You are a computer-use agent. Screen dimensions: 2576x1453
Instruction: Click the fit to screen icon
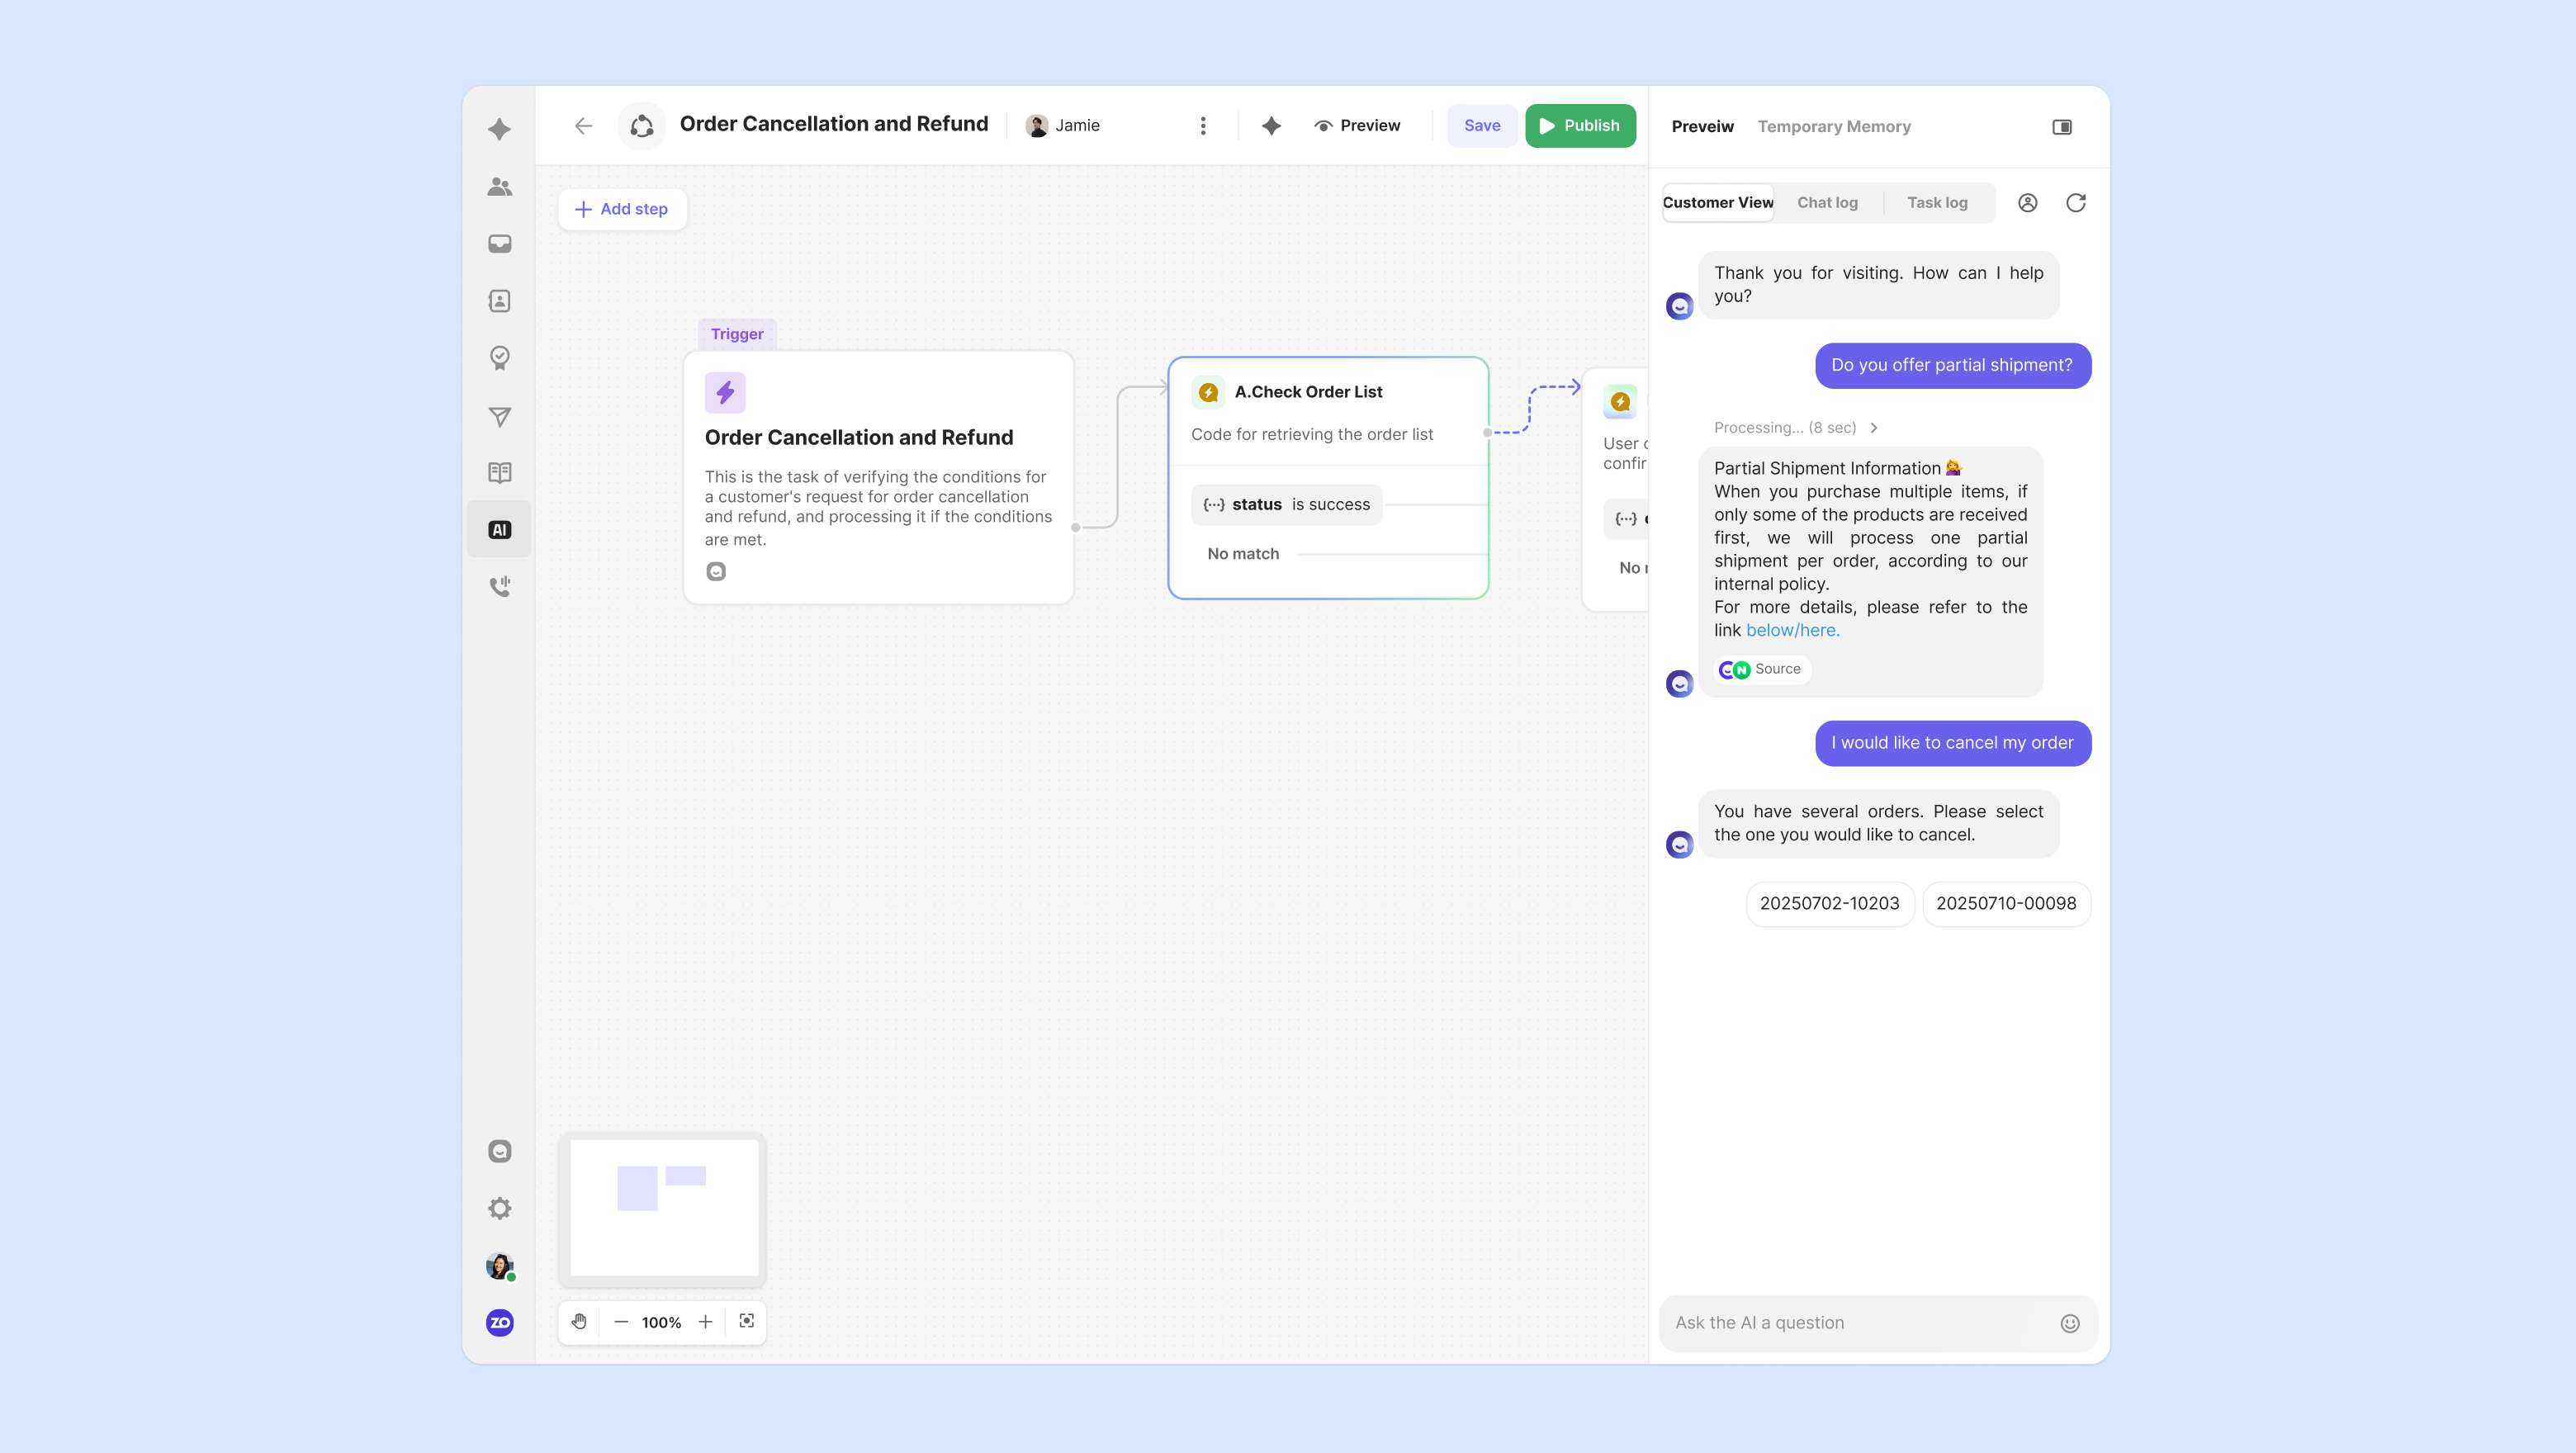coord(746,1321)
